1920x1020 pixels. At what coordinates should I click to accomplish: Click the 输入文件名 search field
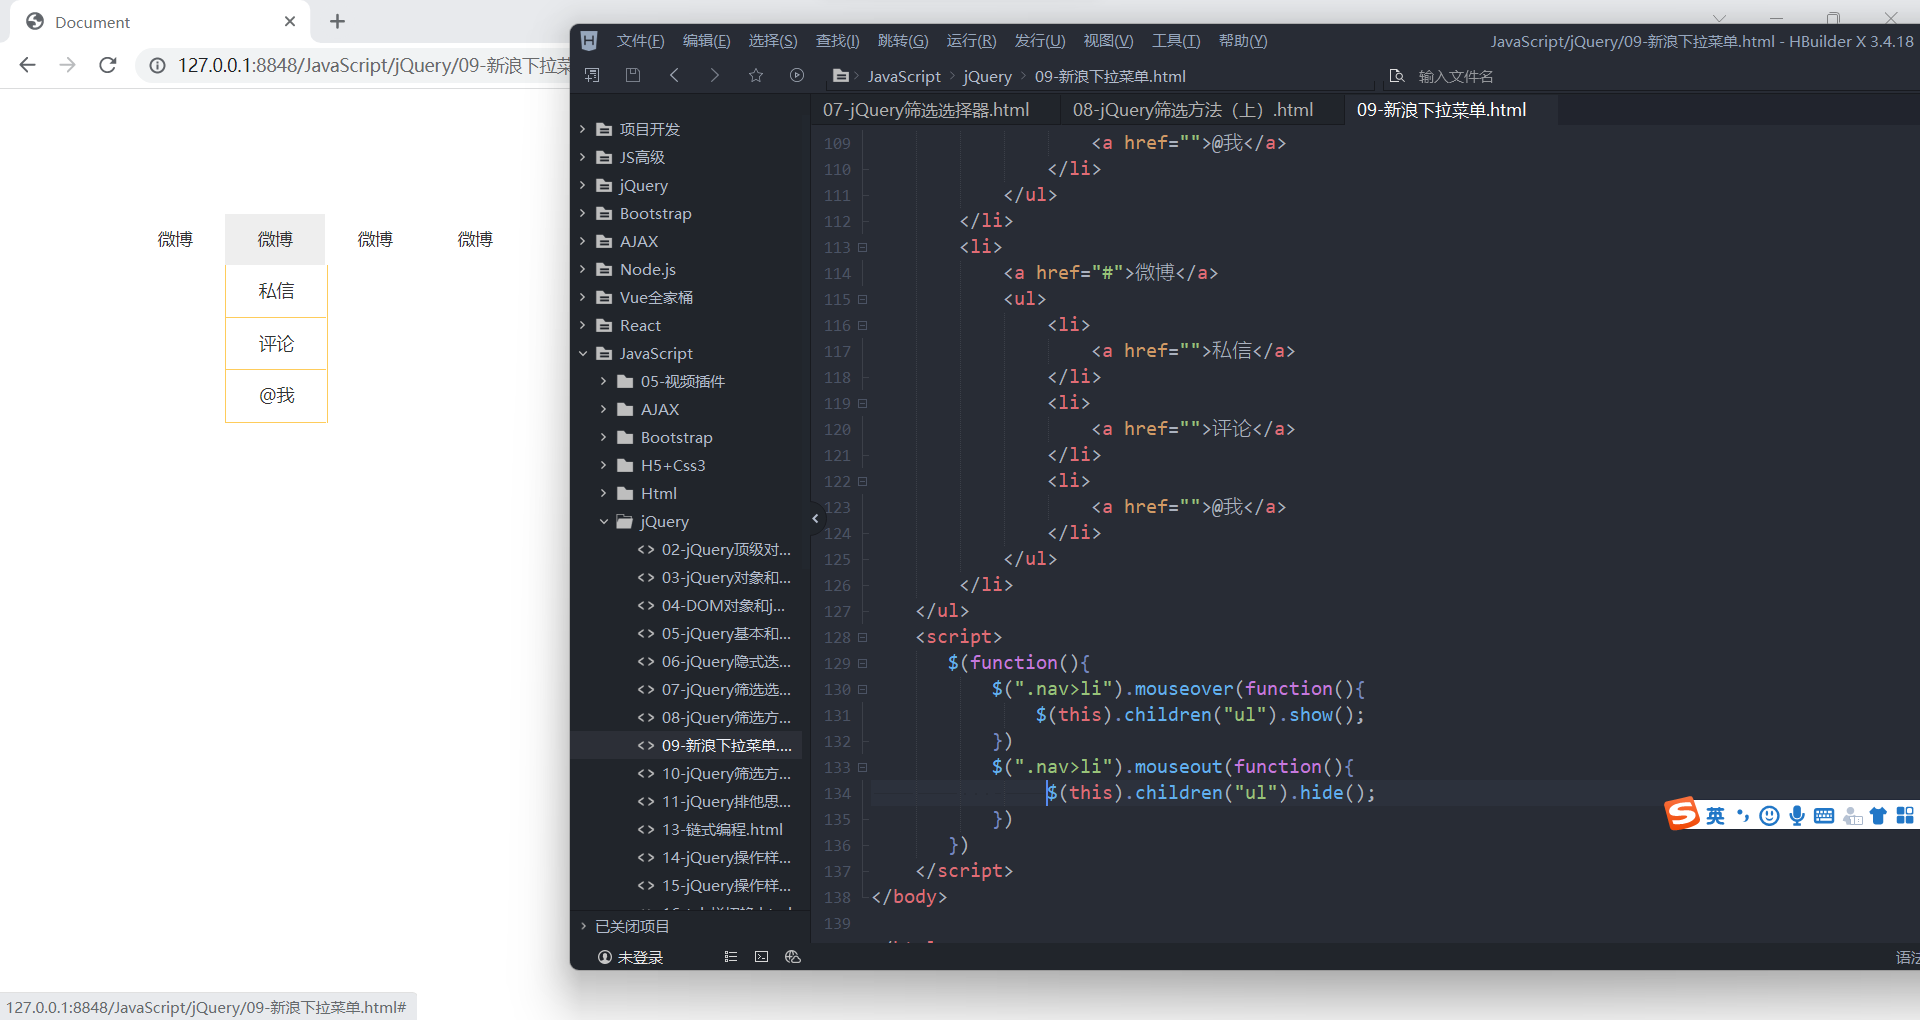tap(1455, 76)
